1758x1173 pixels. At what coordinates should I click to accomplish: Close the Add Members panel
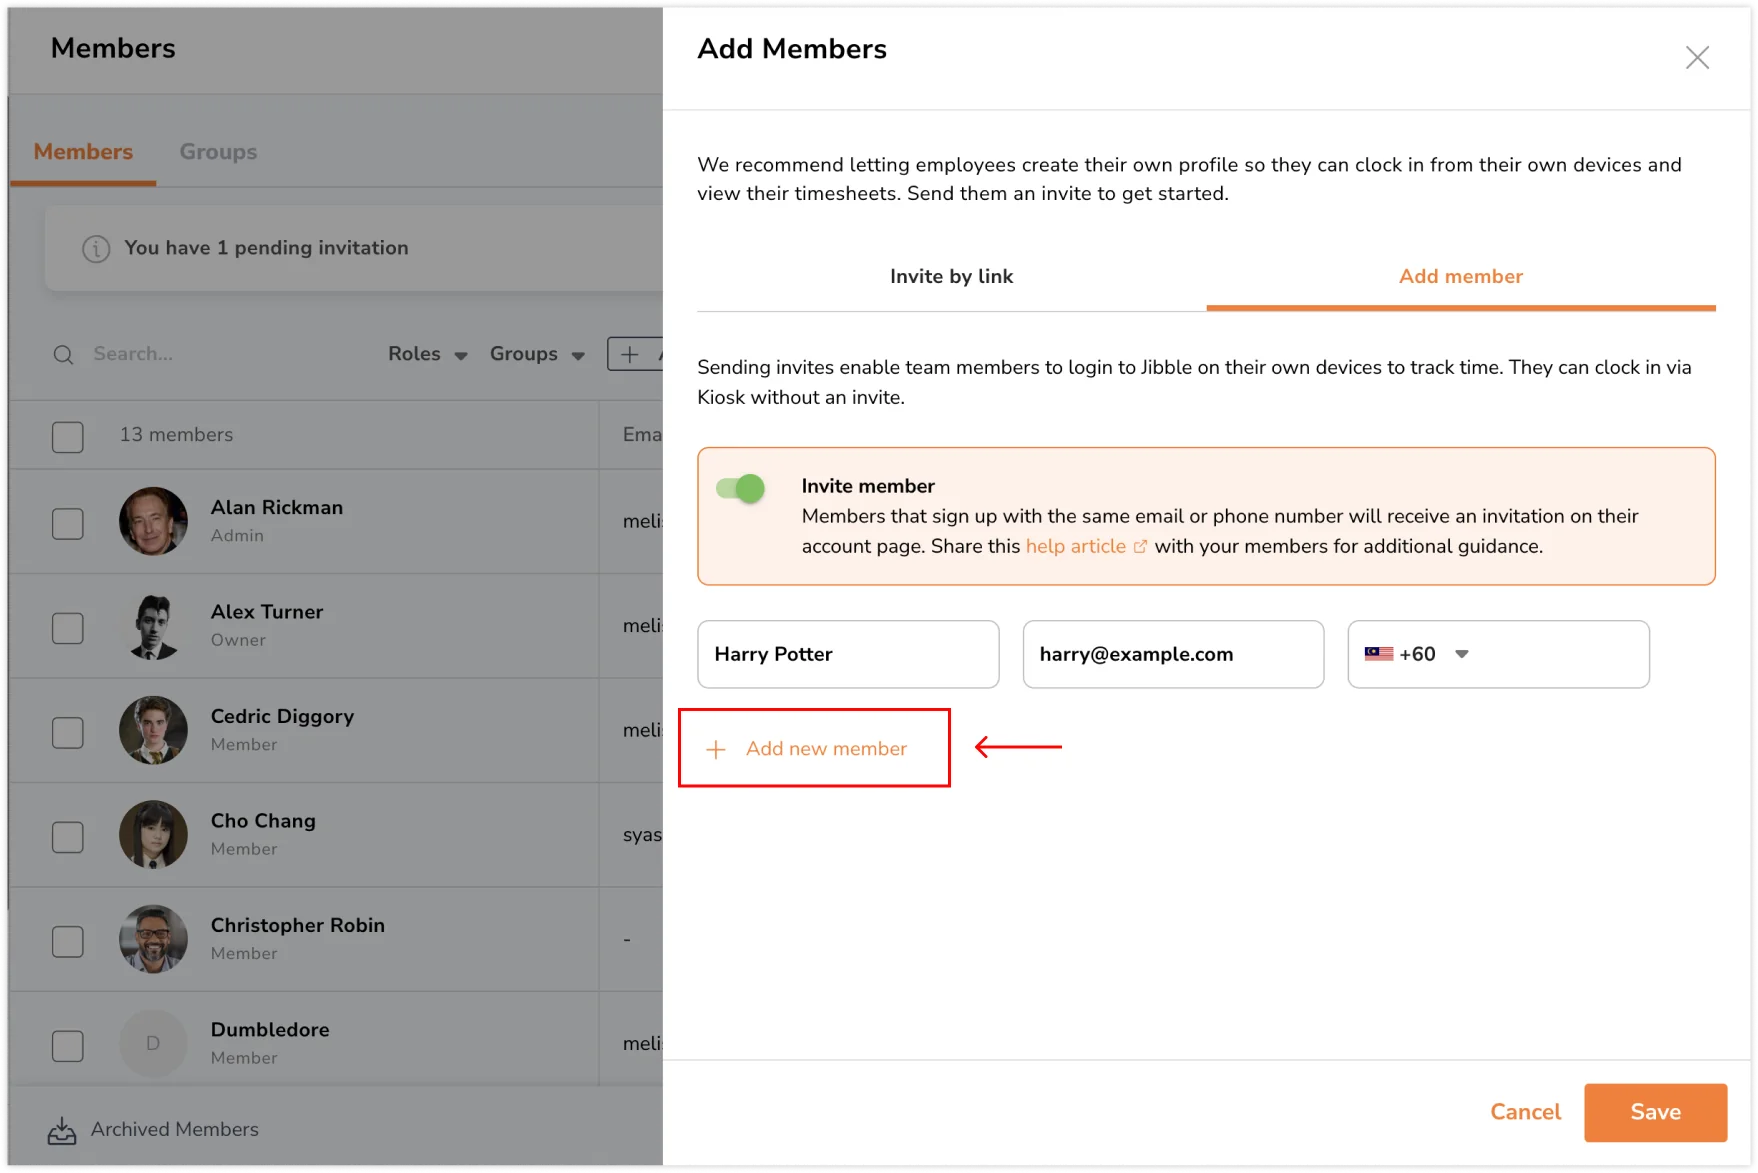tap(1697, 58)
